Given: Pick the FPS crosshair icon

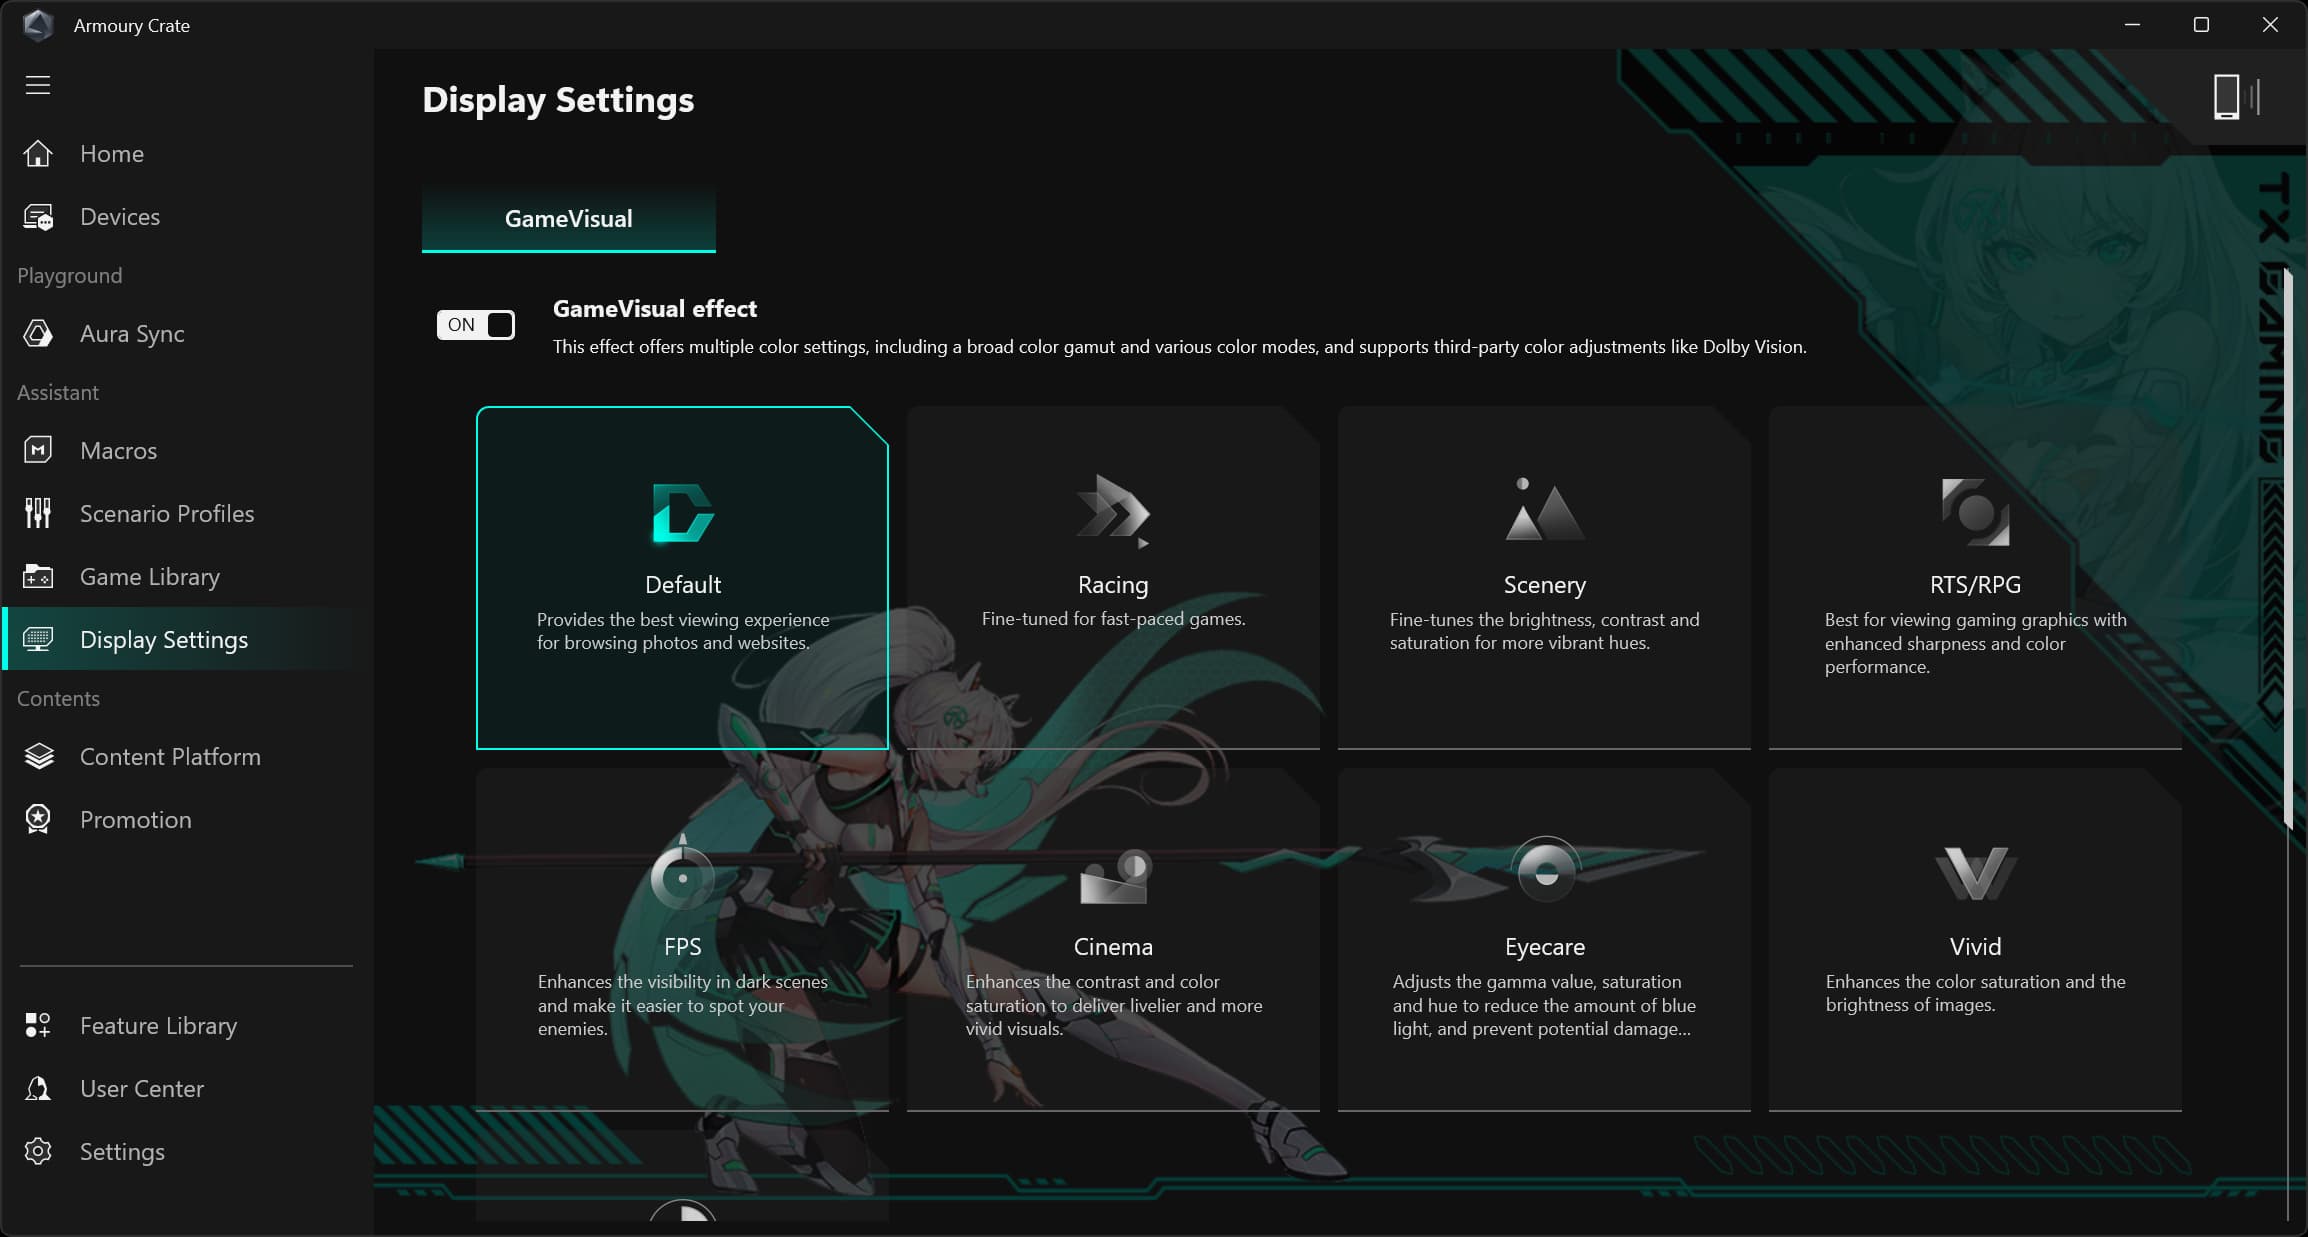Looking at the screenshot, I should pyautogui.click(x=682, y=874).
